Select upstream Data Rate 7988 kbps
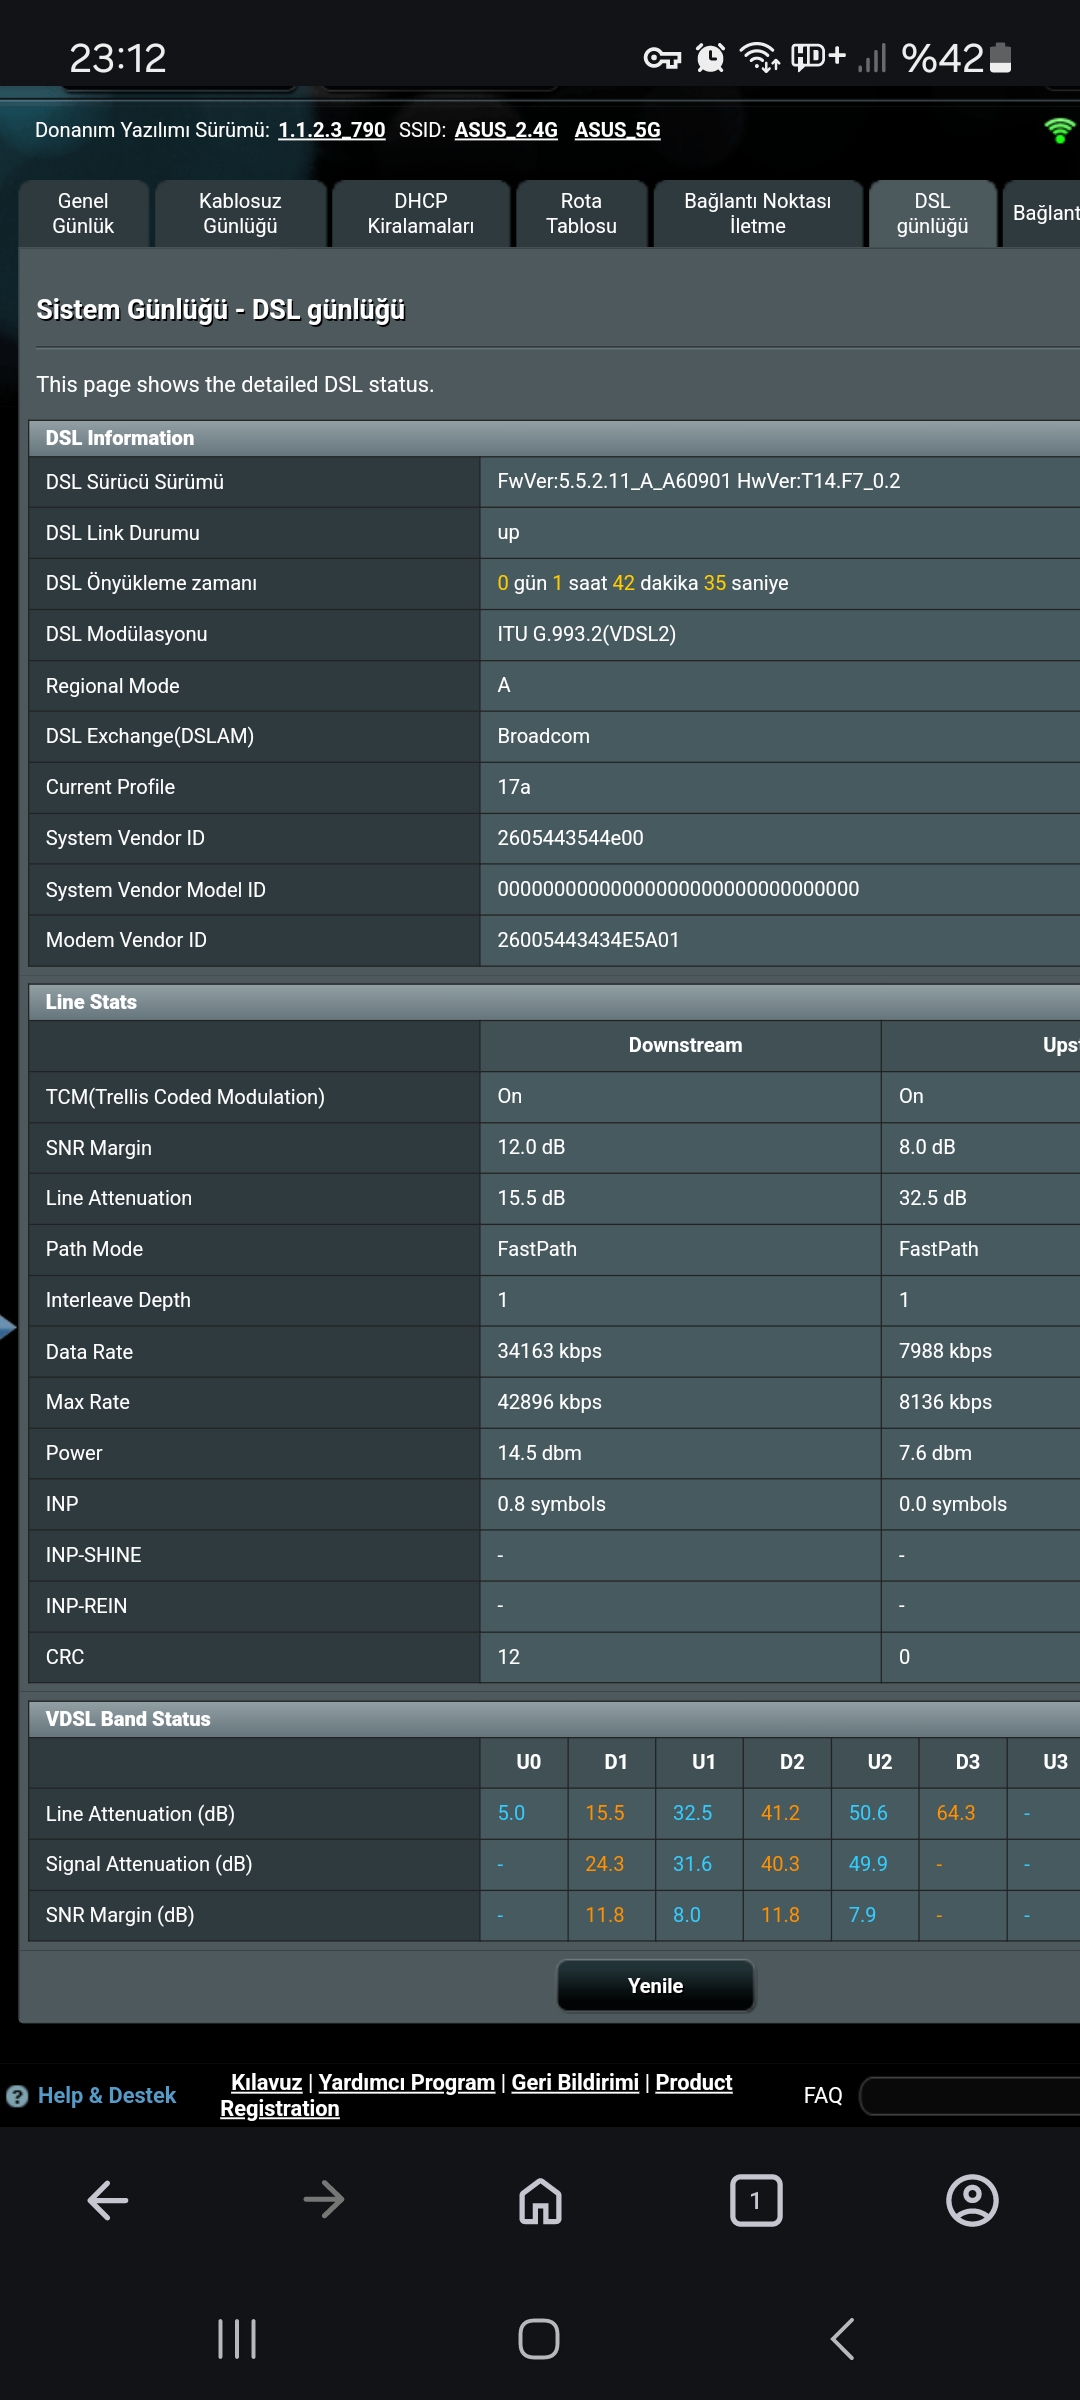The width and height of the screenshot is (1080, 2400). 945,1351
